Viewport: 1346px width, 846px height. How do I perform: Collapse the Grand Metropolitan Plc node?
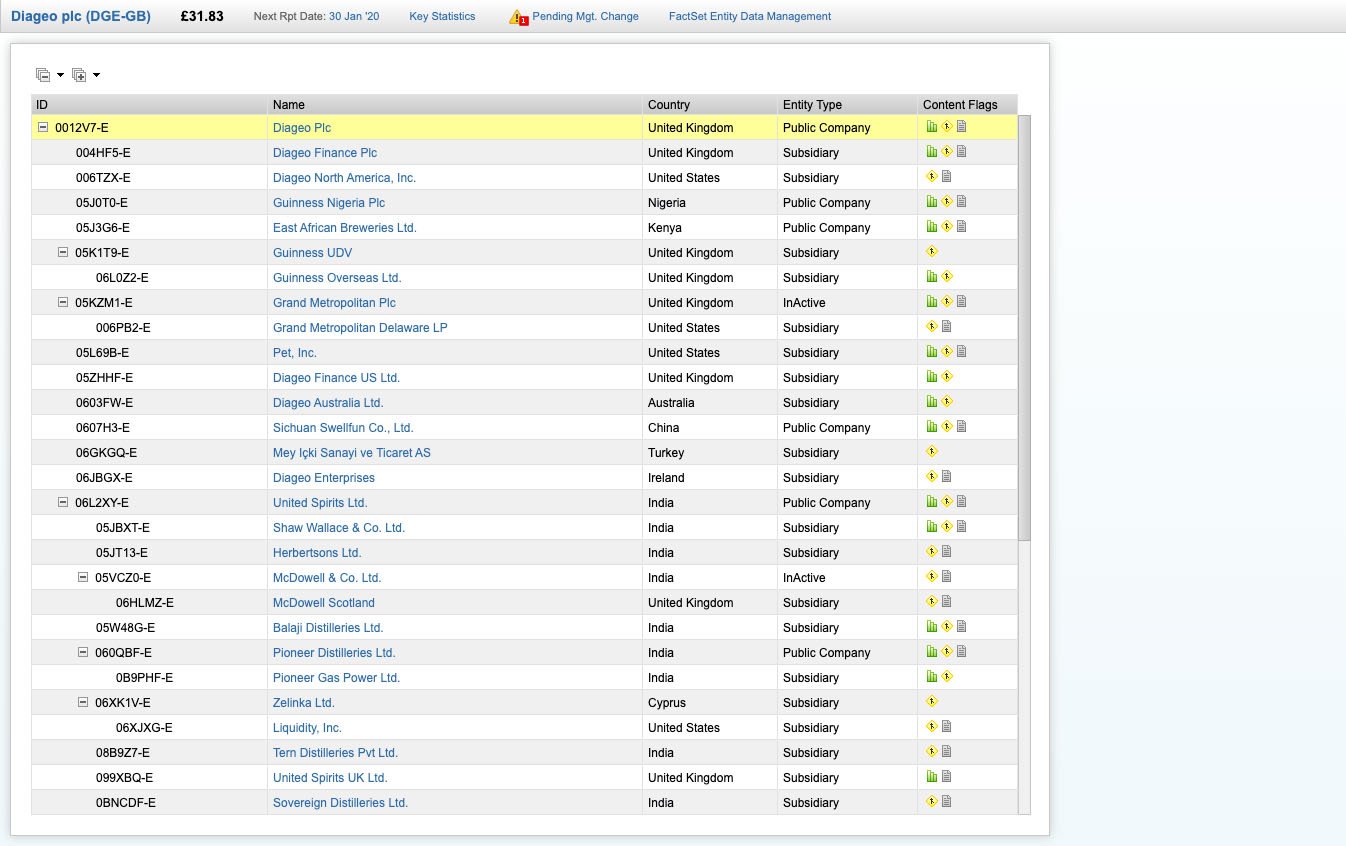coord(63,303)
